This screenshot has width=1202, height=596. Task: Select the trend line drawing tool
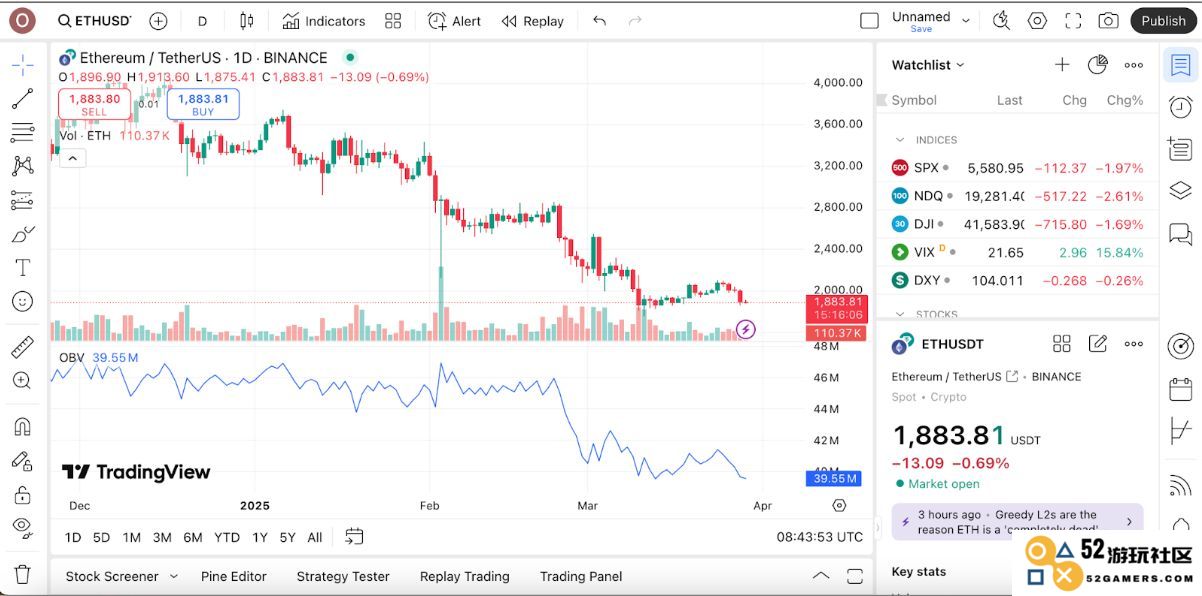[x=22, y=99]
